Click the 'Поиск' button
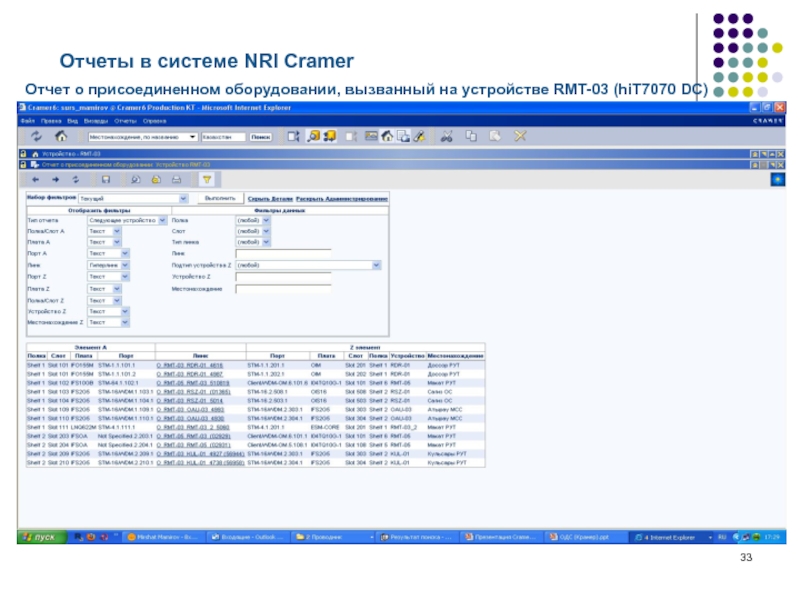The height and width of the screenshot is (600, 800). [261, 136]
